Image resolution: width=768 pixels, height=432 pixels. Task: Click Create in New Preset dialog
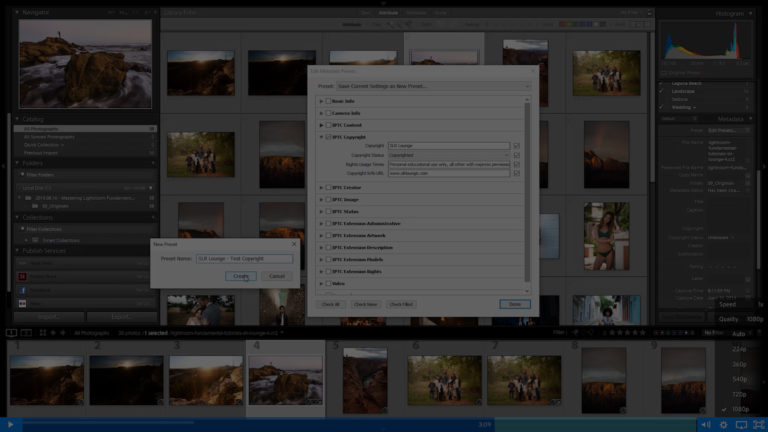tap(240, 276)
